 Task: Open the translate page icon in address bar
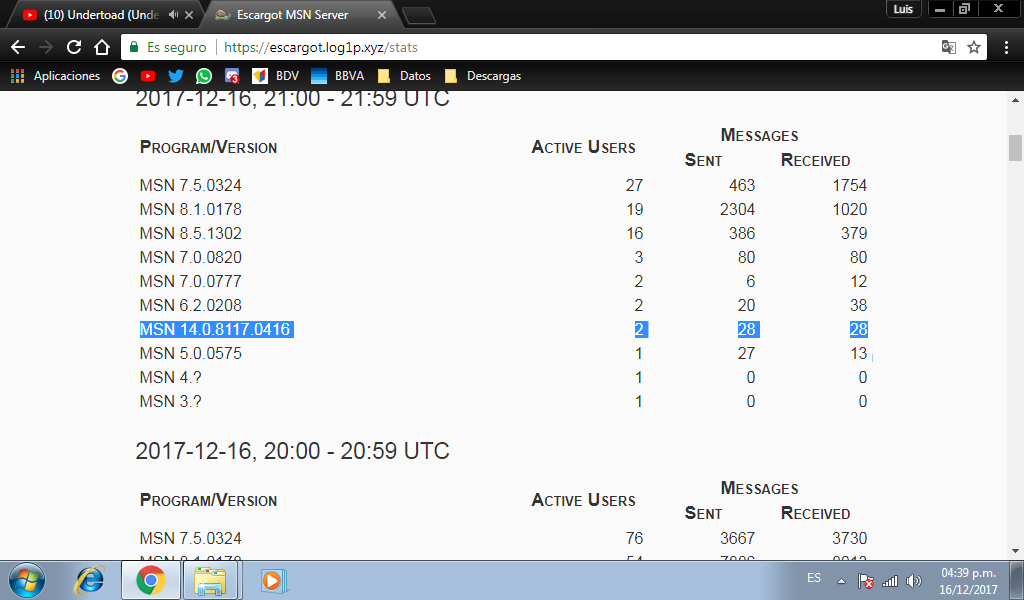(x=948, y=47)
